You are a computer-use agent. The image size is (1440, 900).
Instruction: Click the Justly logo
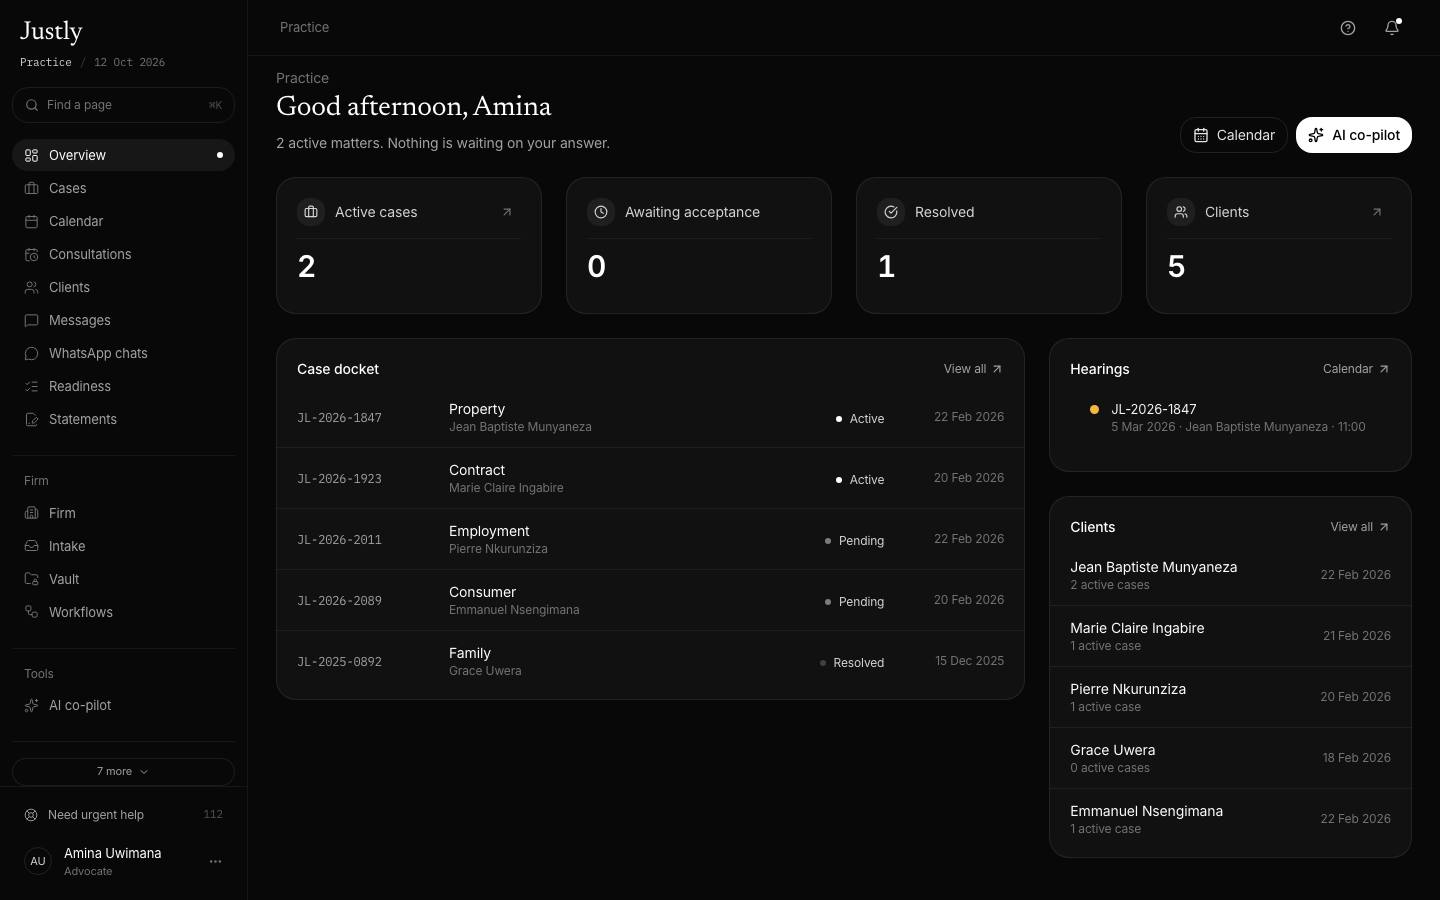click(51, 32)
